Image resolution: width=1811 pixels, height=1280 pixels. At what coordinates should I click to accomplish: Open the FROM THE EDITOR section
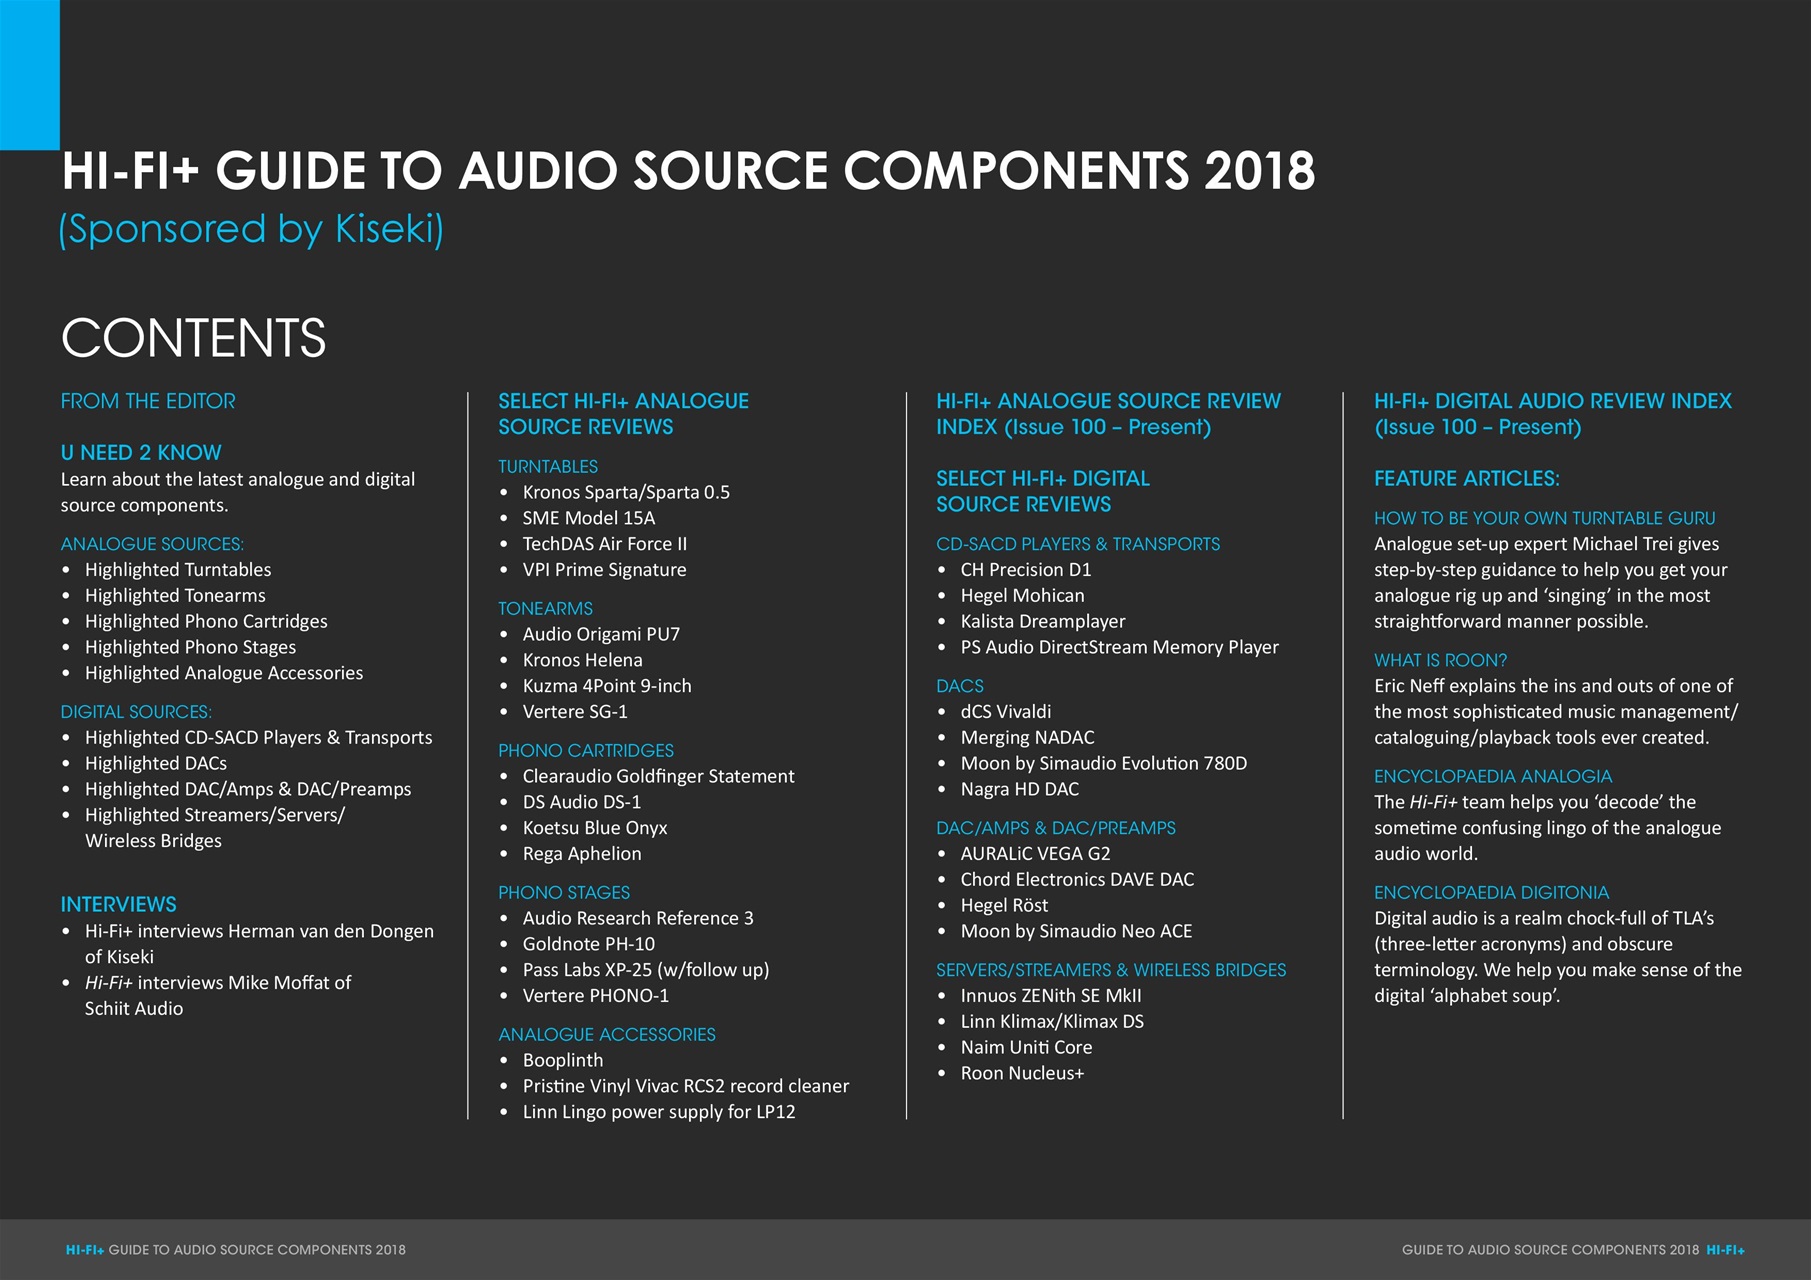tap(147, 401)
